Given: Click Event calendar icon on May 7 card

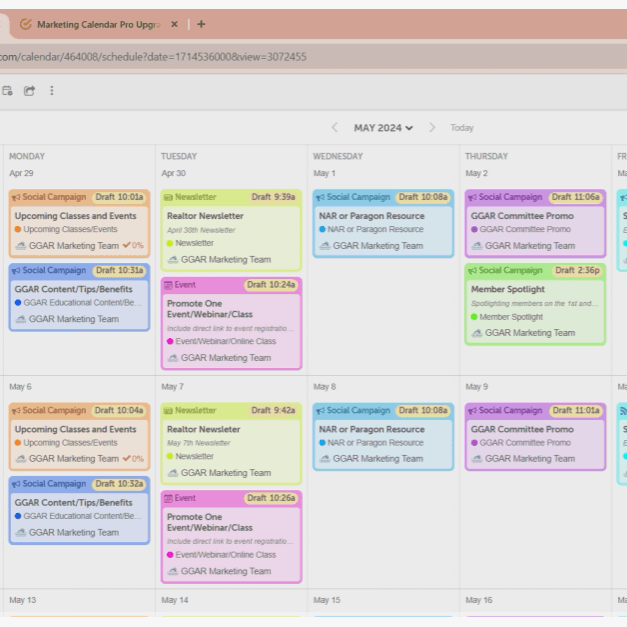Looking at the screenshot, I should click(168, 499).
